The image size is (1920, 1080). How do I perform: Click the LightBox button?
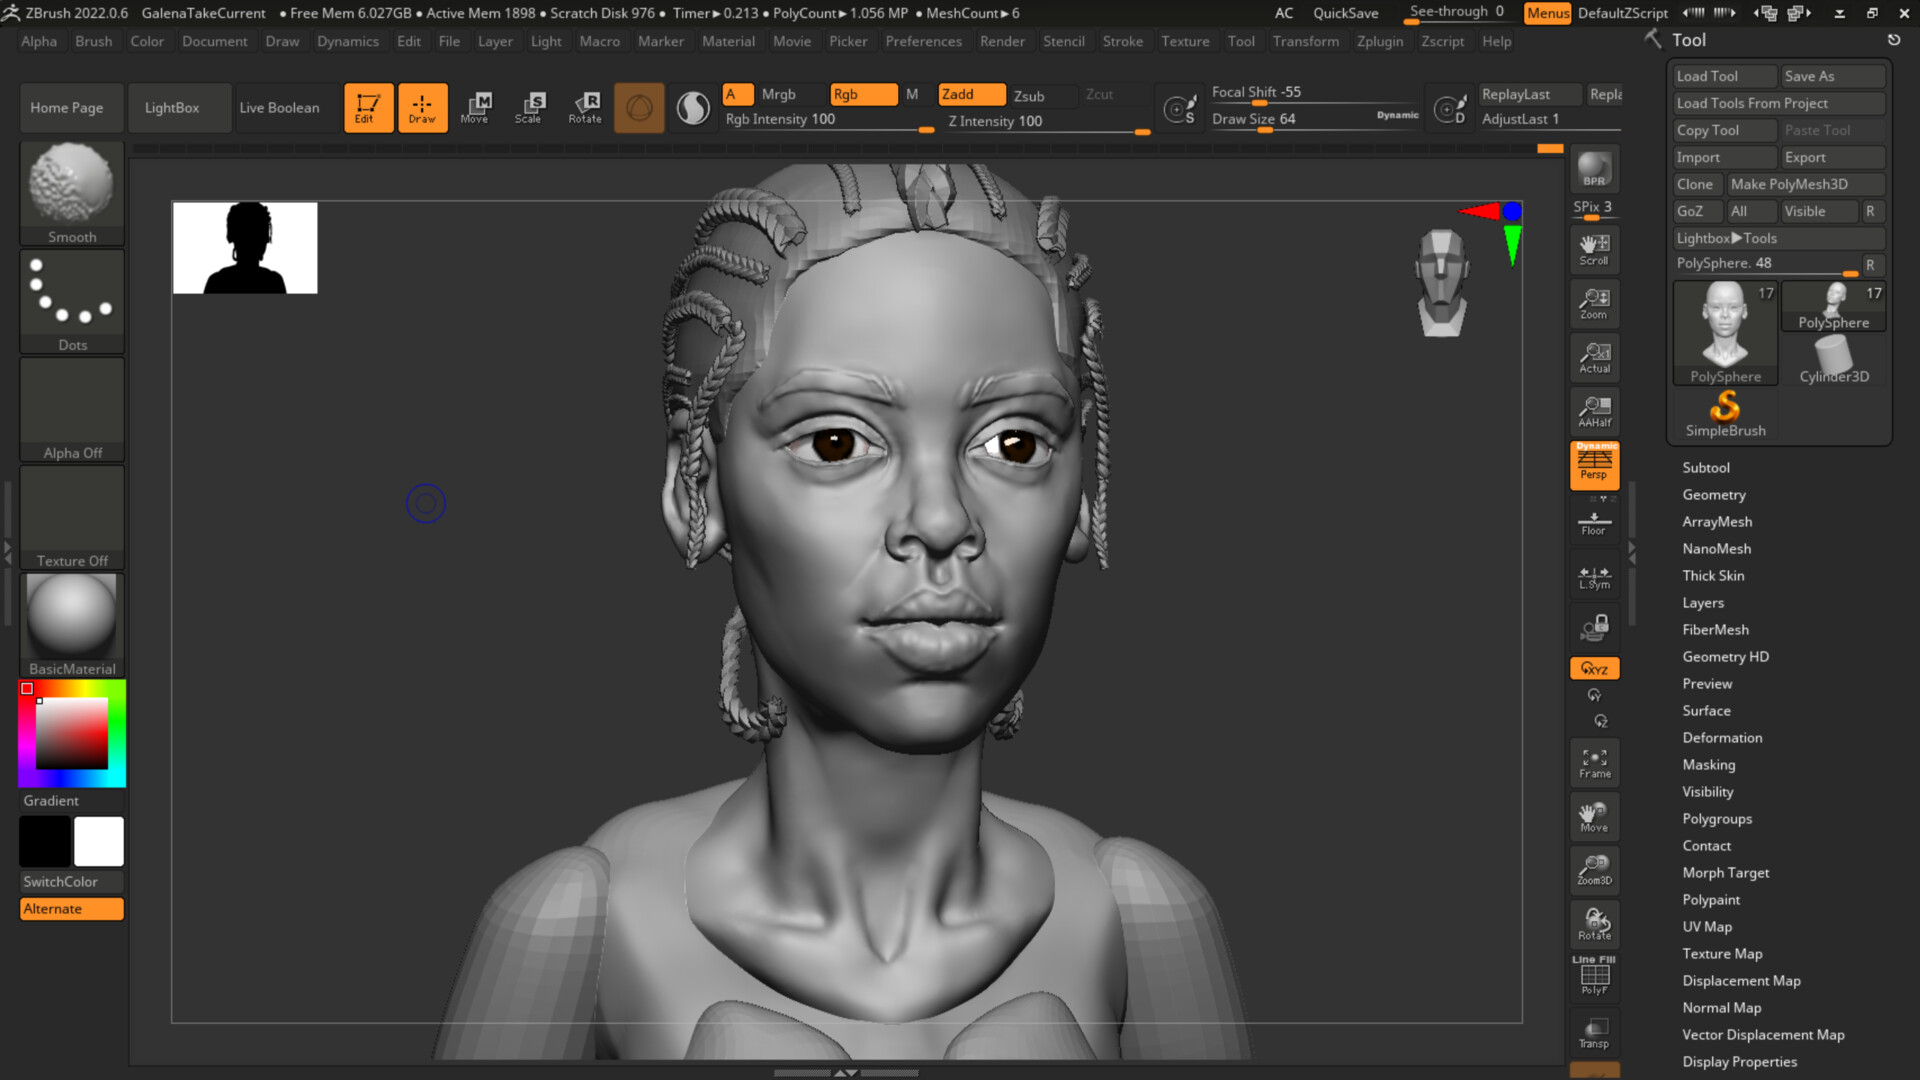point(179,107)
